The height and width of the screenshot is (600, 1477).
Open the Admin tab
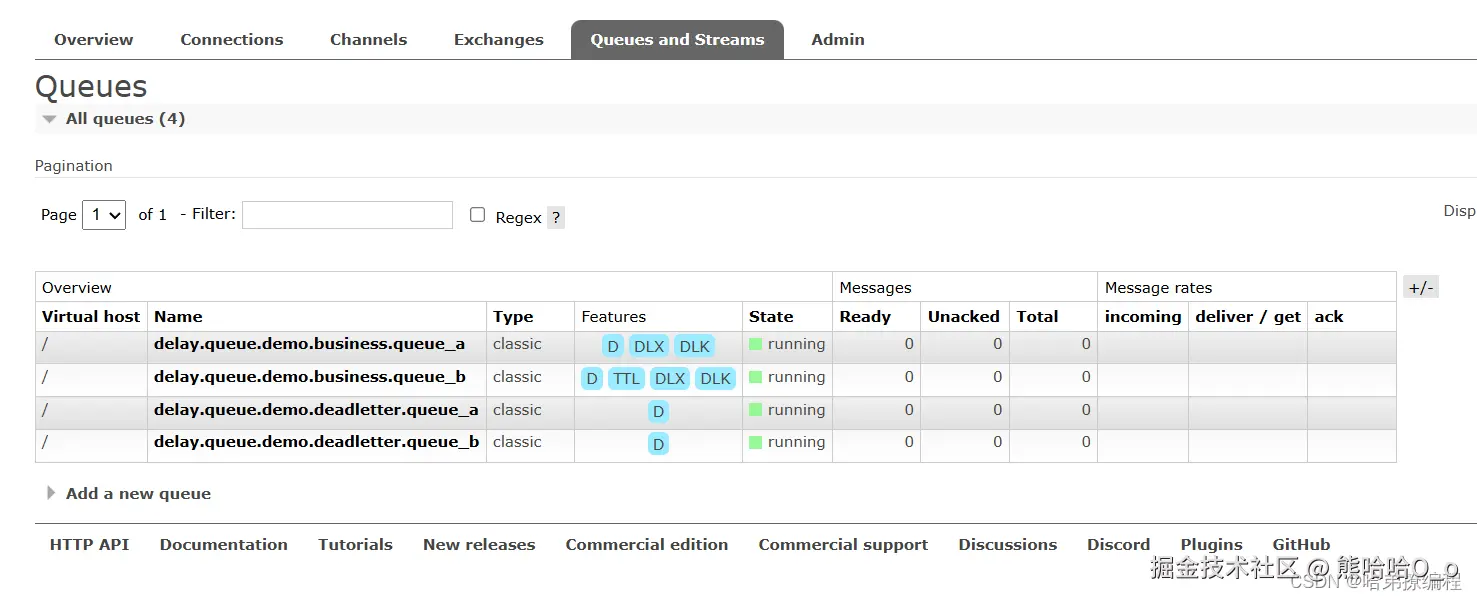pos(838,40)
